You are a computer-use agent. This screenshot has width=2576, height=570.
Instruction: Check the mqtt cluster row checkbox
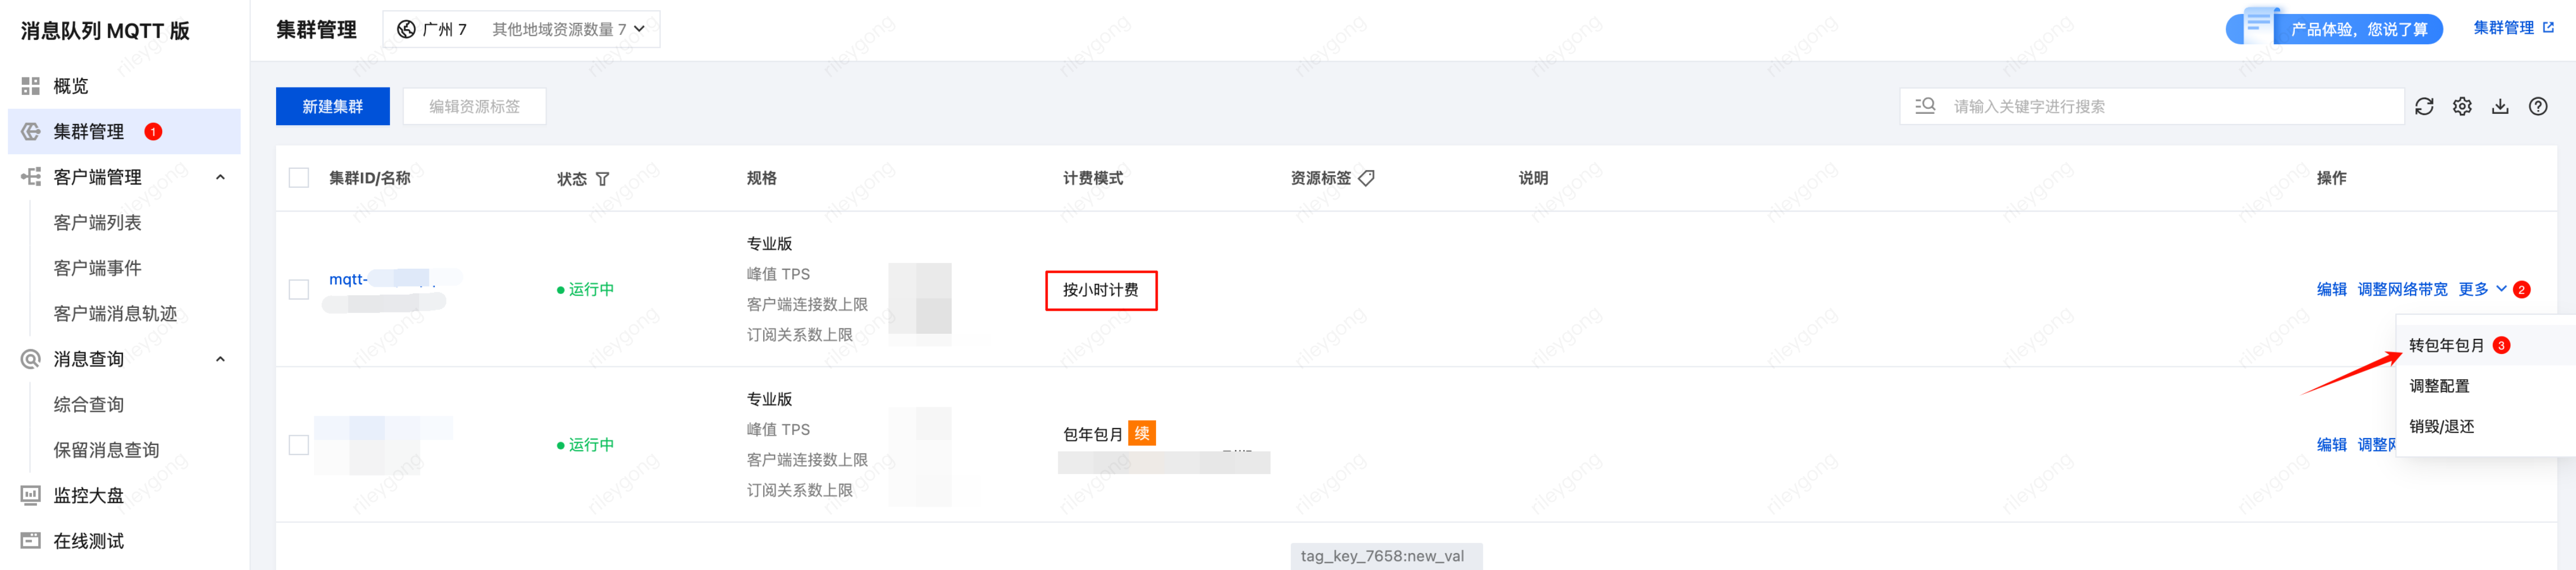[x=298, y=289]
